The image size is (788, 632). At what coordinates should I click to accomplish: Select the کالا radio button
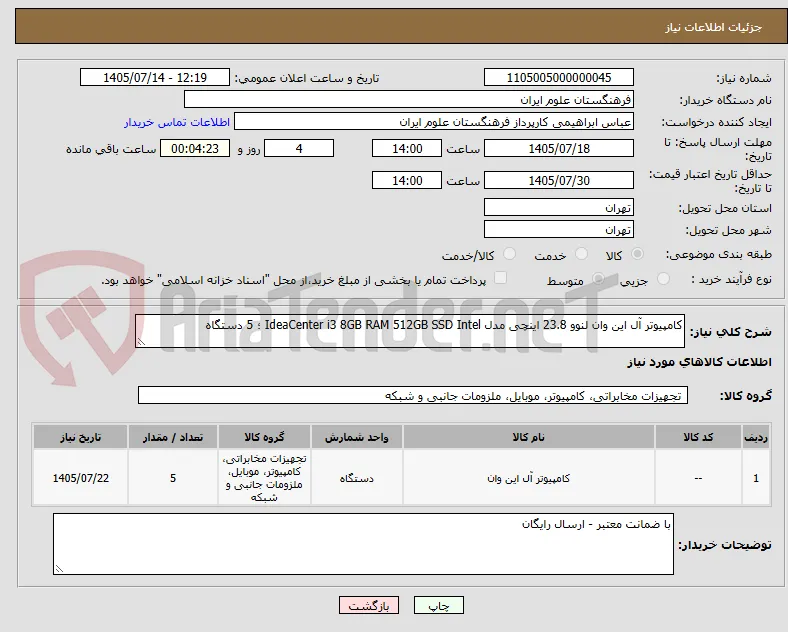point(637,254)
